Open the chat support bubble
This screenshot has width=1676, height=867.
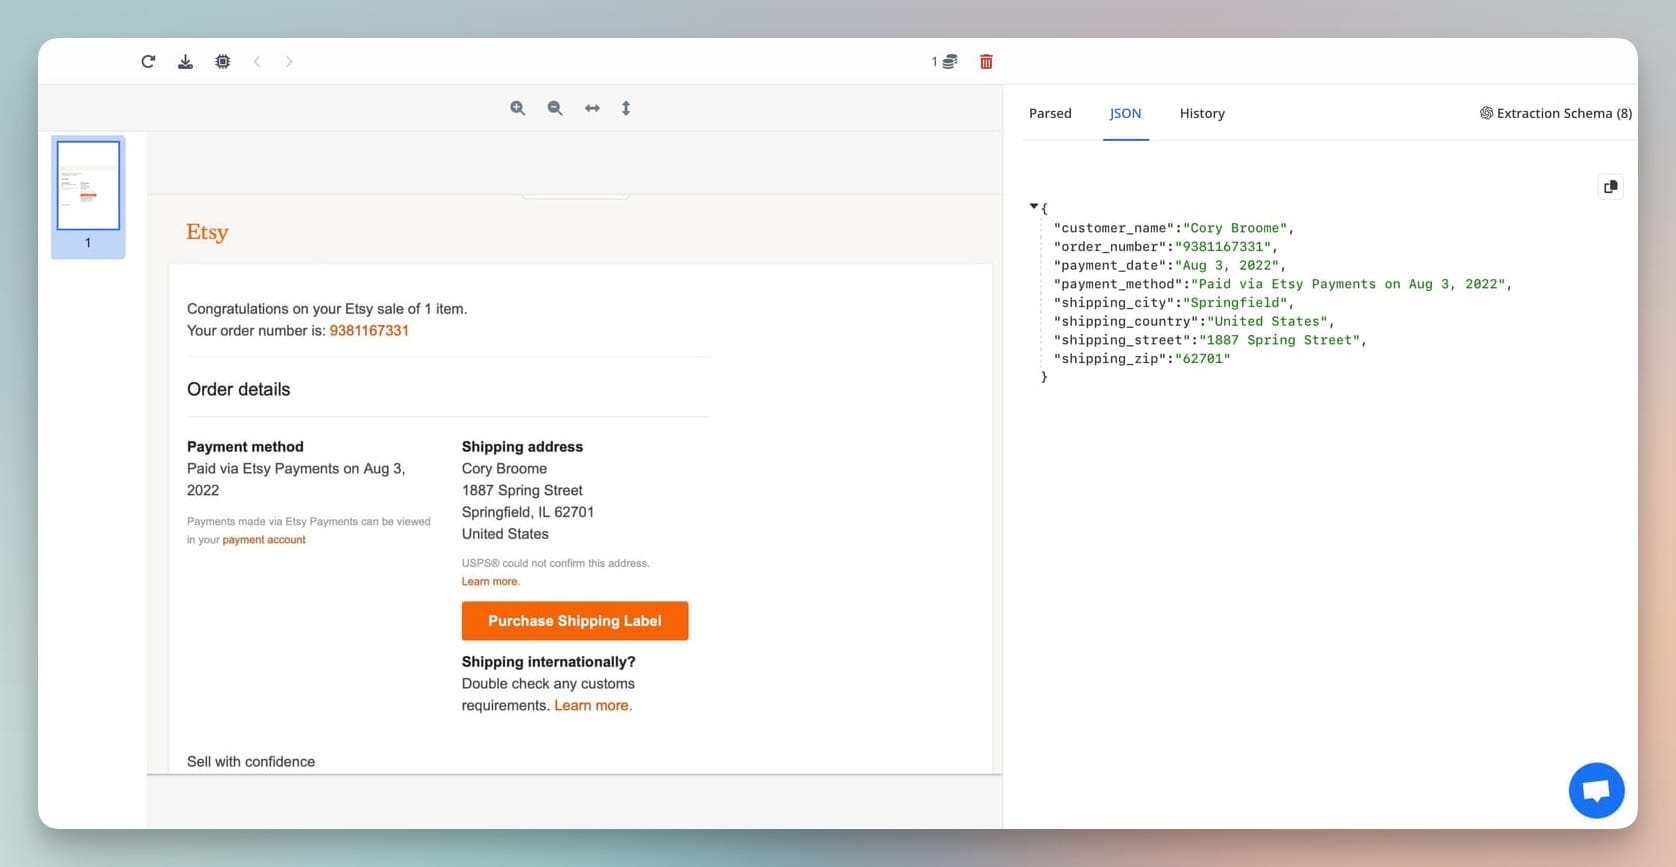pyautogui.click(x=1596, y=790)
